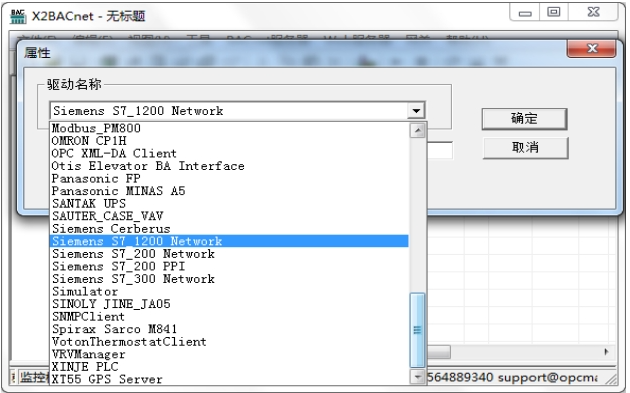Screen dimensions: 630x393
Task: Select VRVManager in the list
Action: (x=229, y=354)
